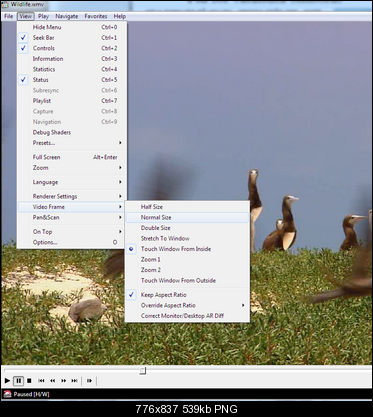Click the Pause button
The image size is (373, 417).
click(x=18, y=380)
